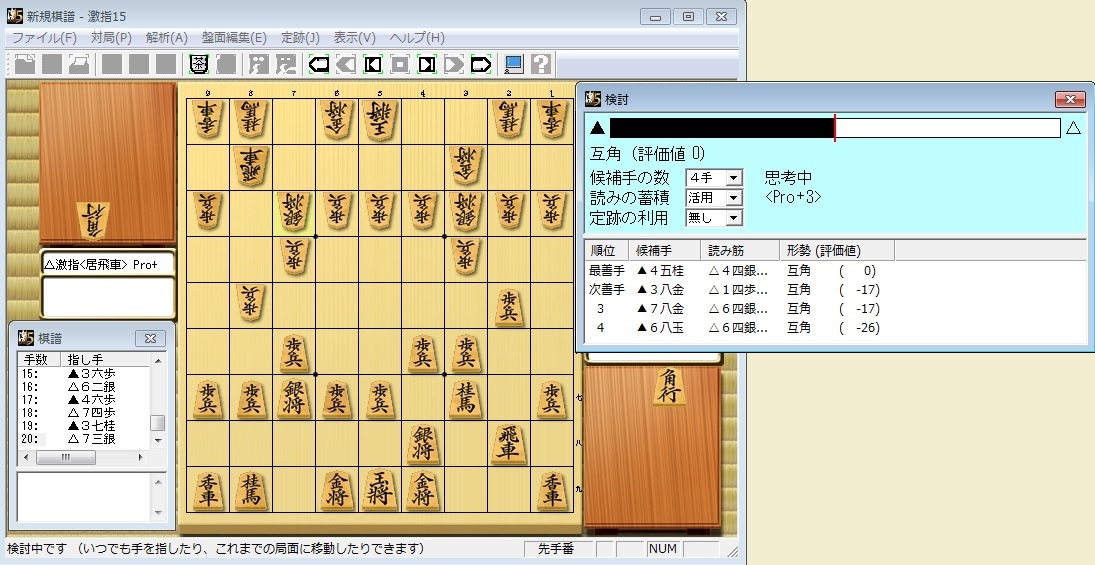Click the 棋譜 list scroll-down arrow

click(158, 441)
